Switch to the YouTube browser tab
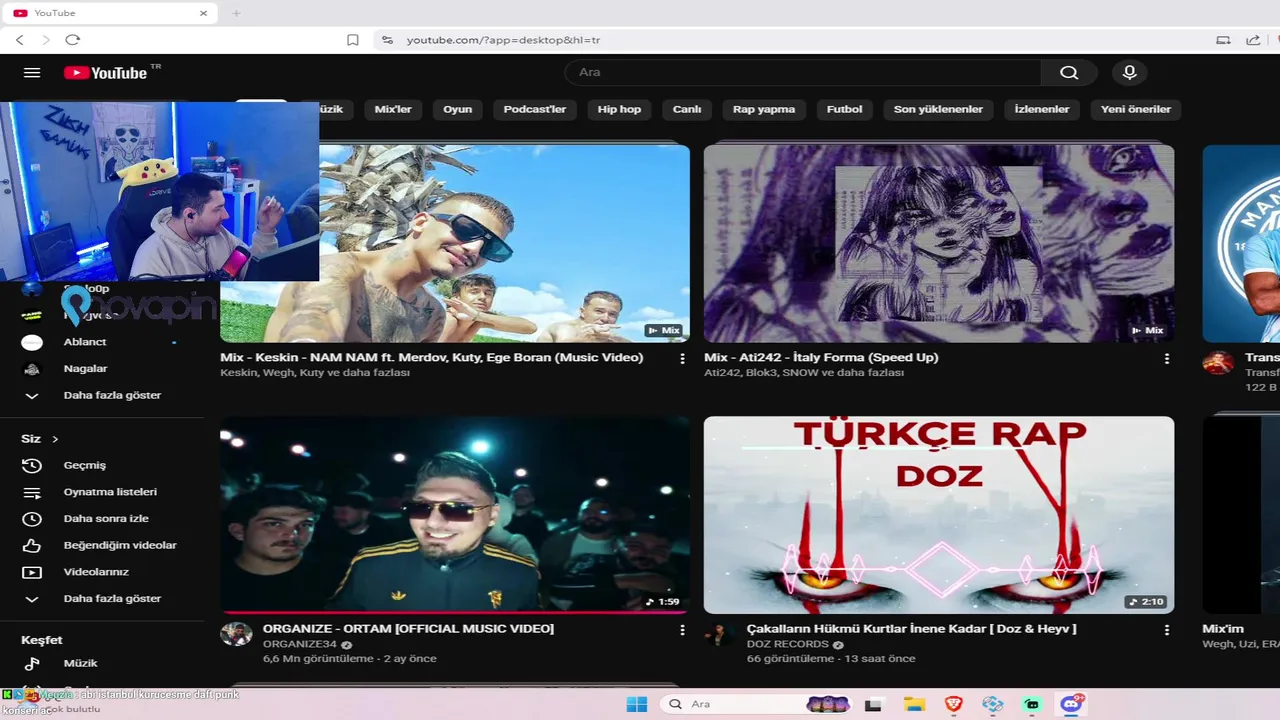Image resolution: width=1280 pixels, height=720 pixels. pos(110,13)
